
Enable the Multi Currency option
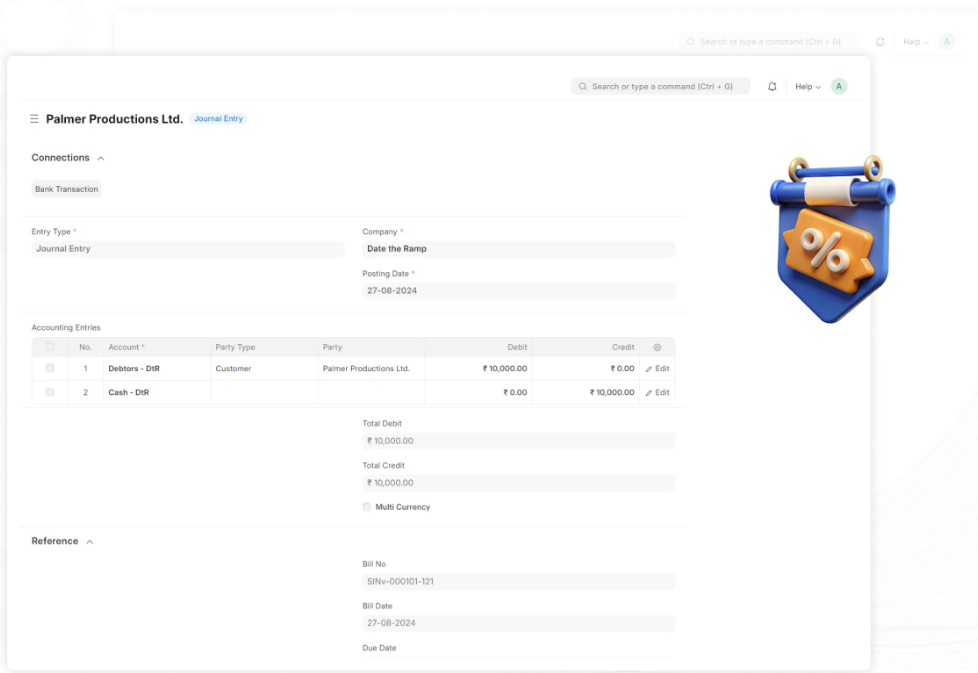pos(367,507)
